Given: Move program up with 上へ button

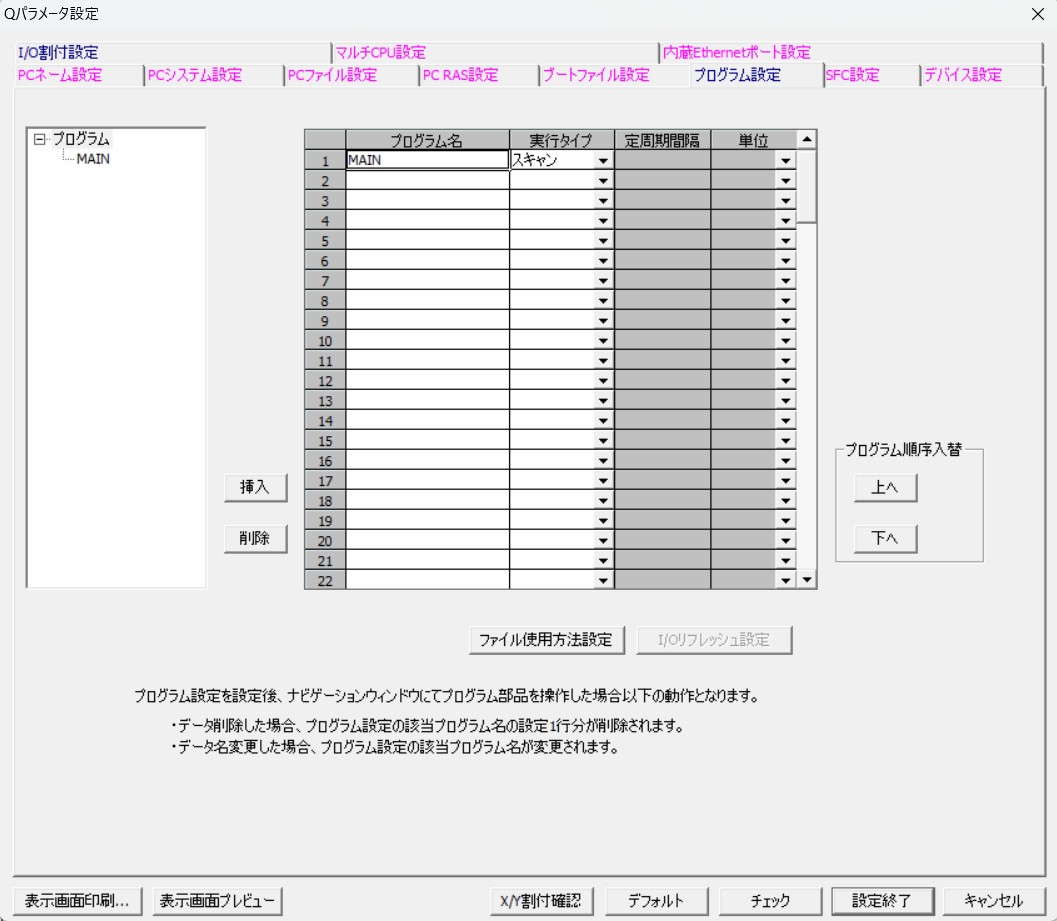Looking at the screenshot, I should tap(885, 487).
